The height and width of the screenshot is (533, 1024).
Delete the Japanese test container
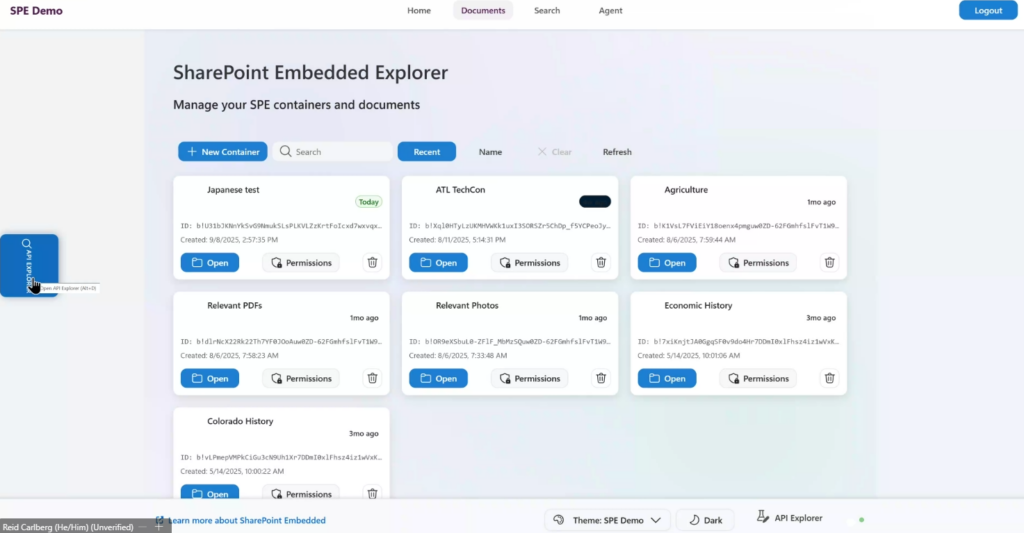click(372, 263)
